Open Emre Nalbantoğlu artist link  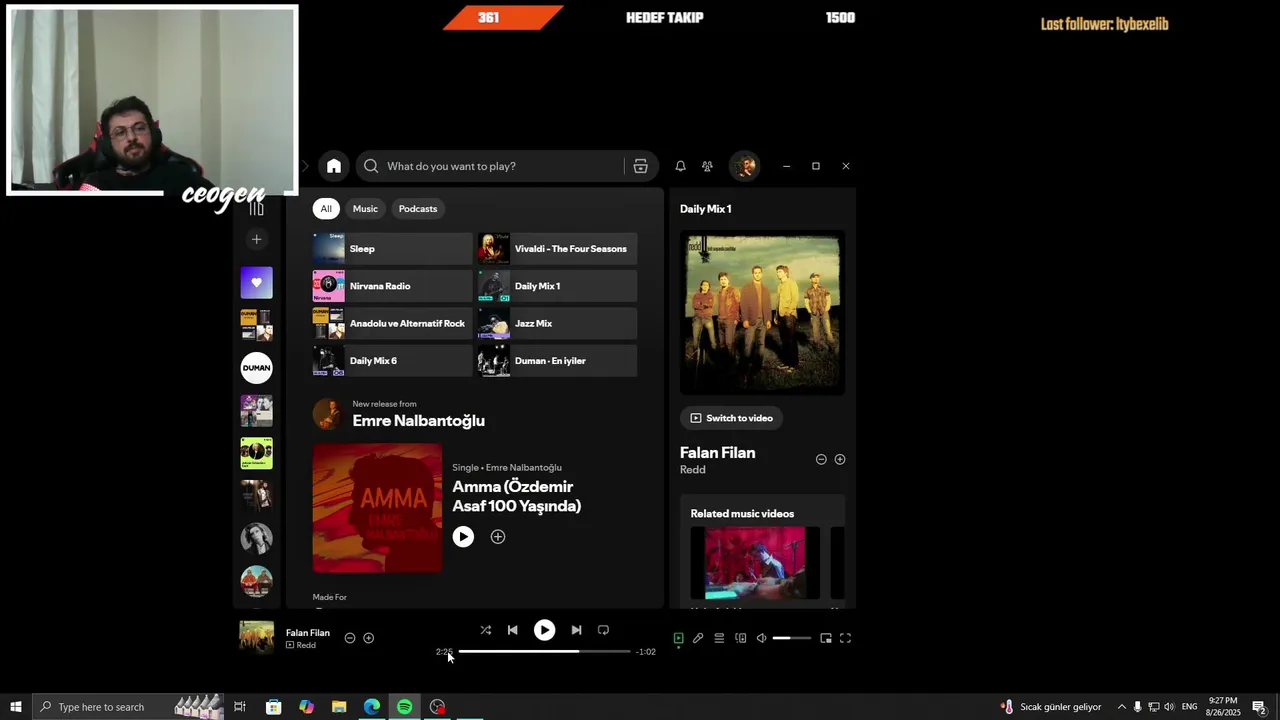click(x=418, y=421)
